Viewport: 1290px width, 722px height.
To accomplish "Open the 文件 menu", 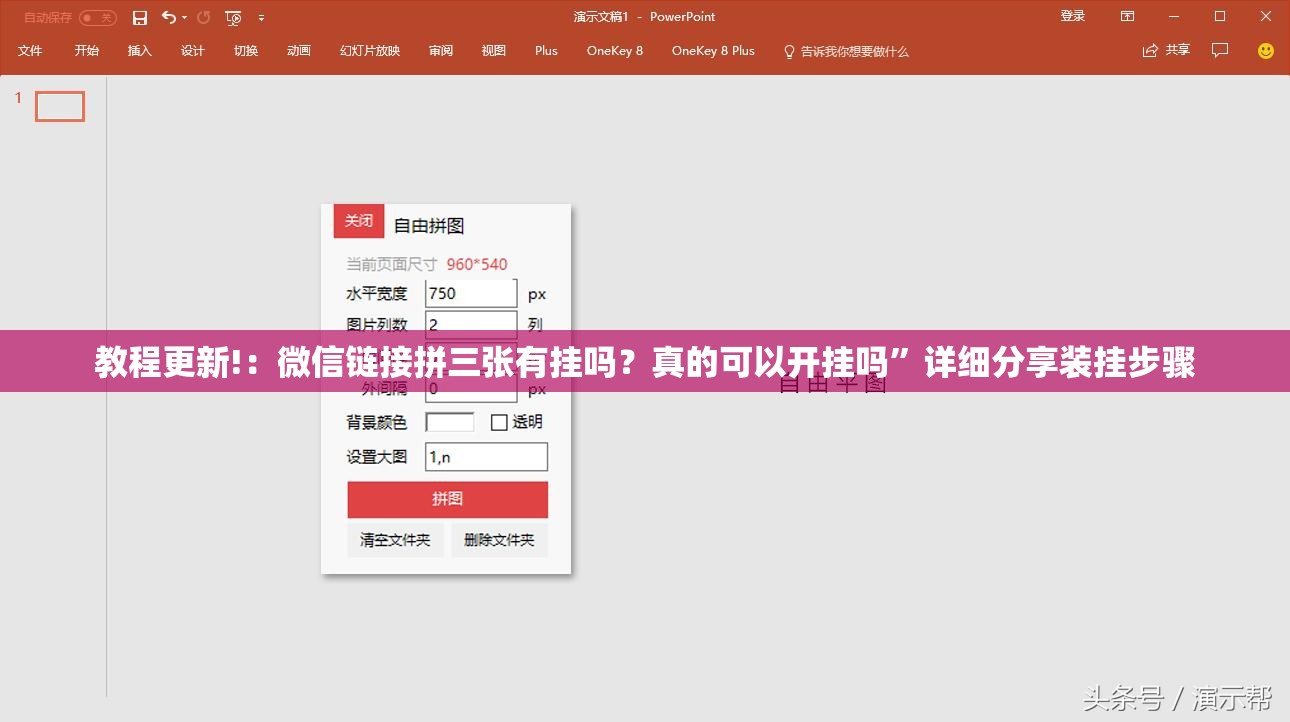I will 30,51.
